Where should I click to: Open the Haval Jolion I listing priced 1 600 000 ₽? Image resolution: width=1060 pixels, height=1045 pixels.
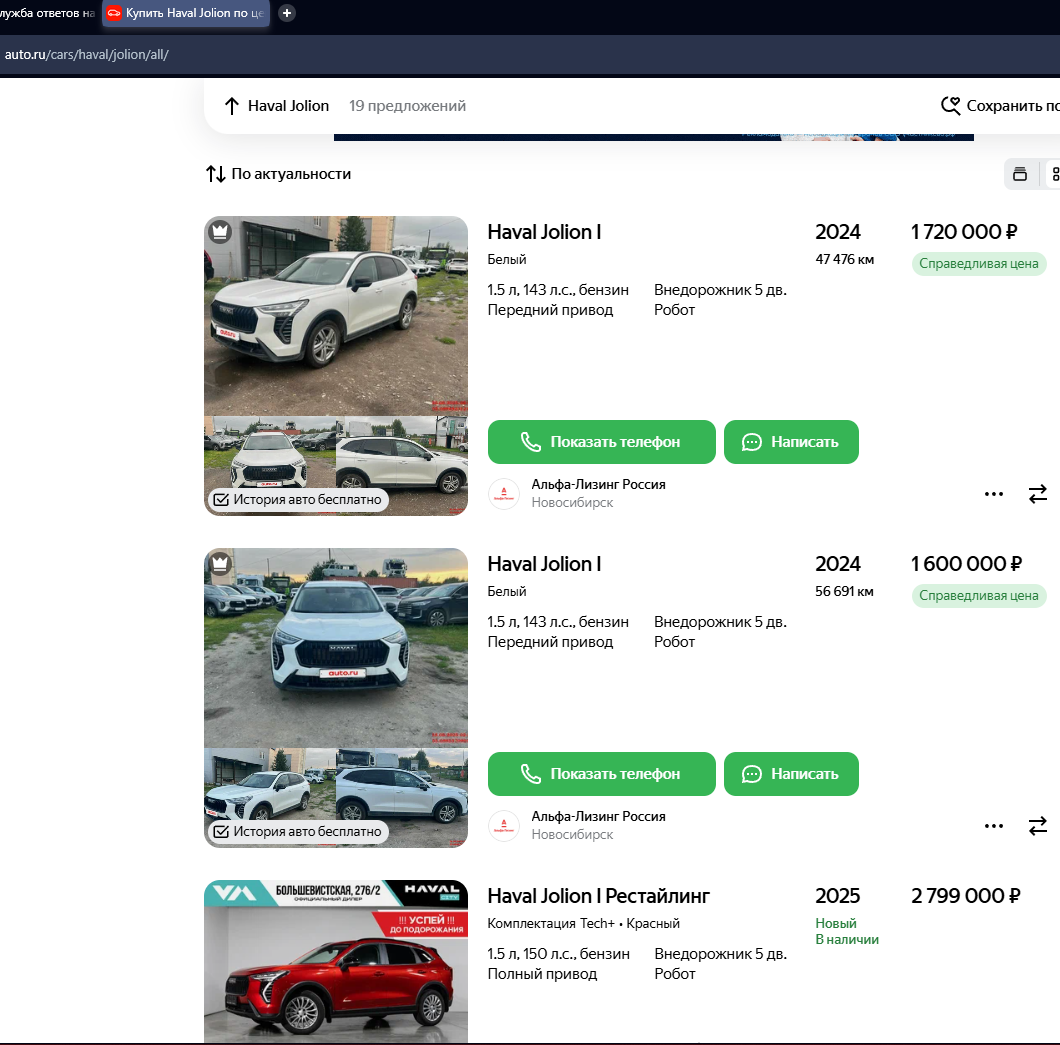(x=544, y=564)
